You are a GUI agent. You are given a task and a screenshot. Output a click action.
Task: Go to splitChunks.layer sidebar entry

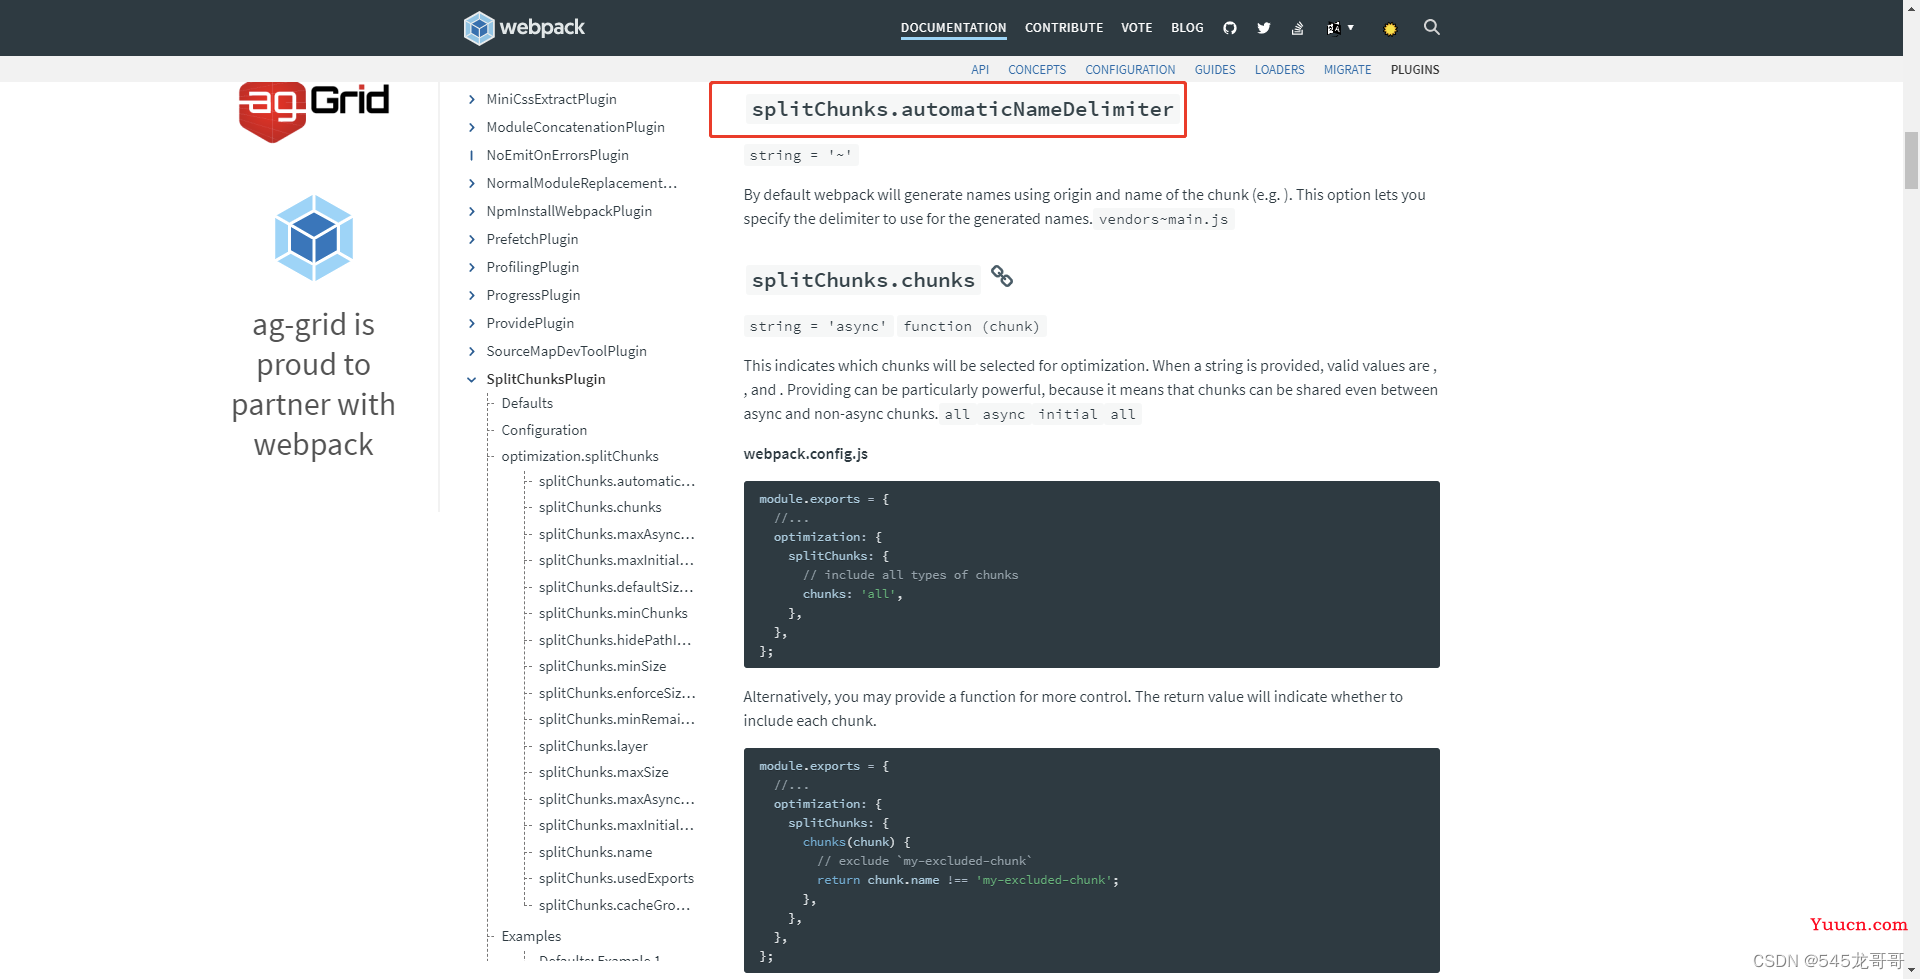[593, 746]
